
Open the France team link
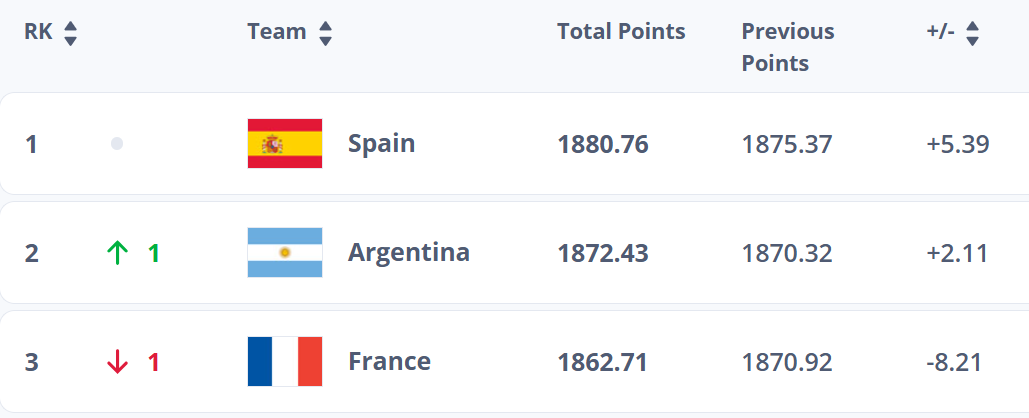point(389,362)
